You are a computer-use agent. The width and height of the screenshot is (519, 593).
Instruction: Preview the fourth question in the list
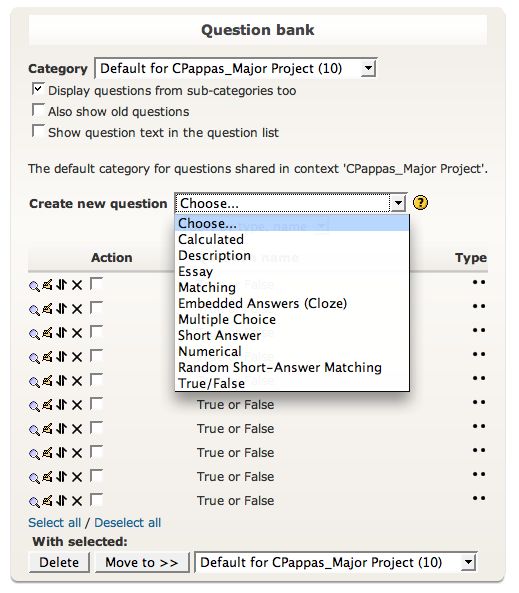pyautogui.click(x=34, y=358)
